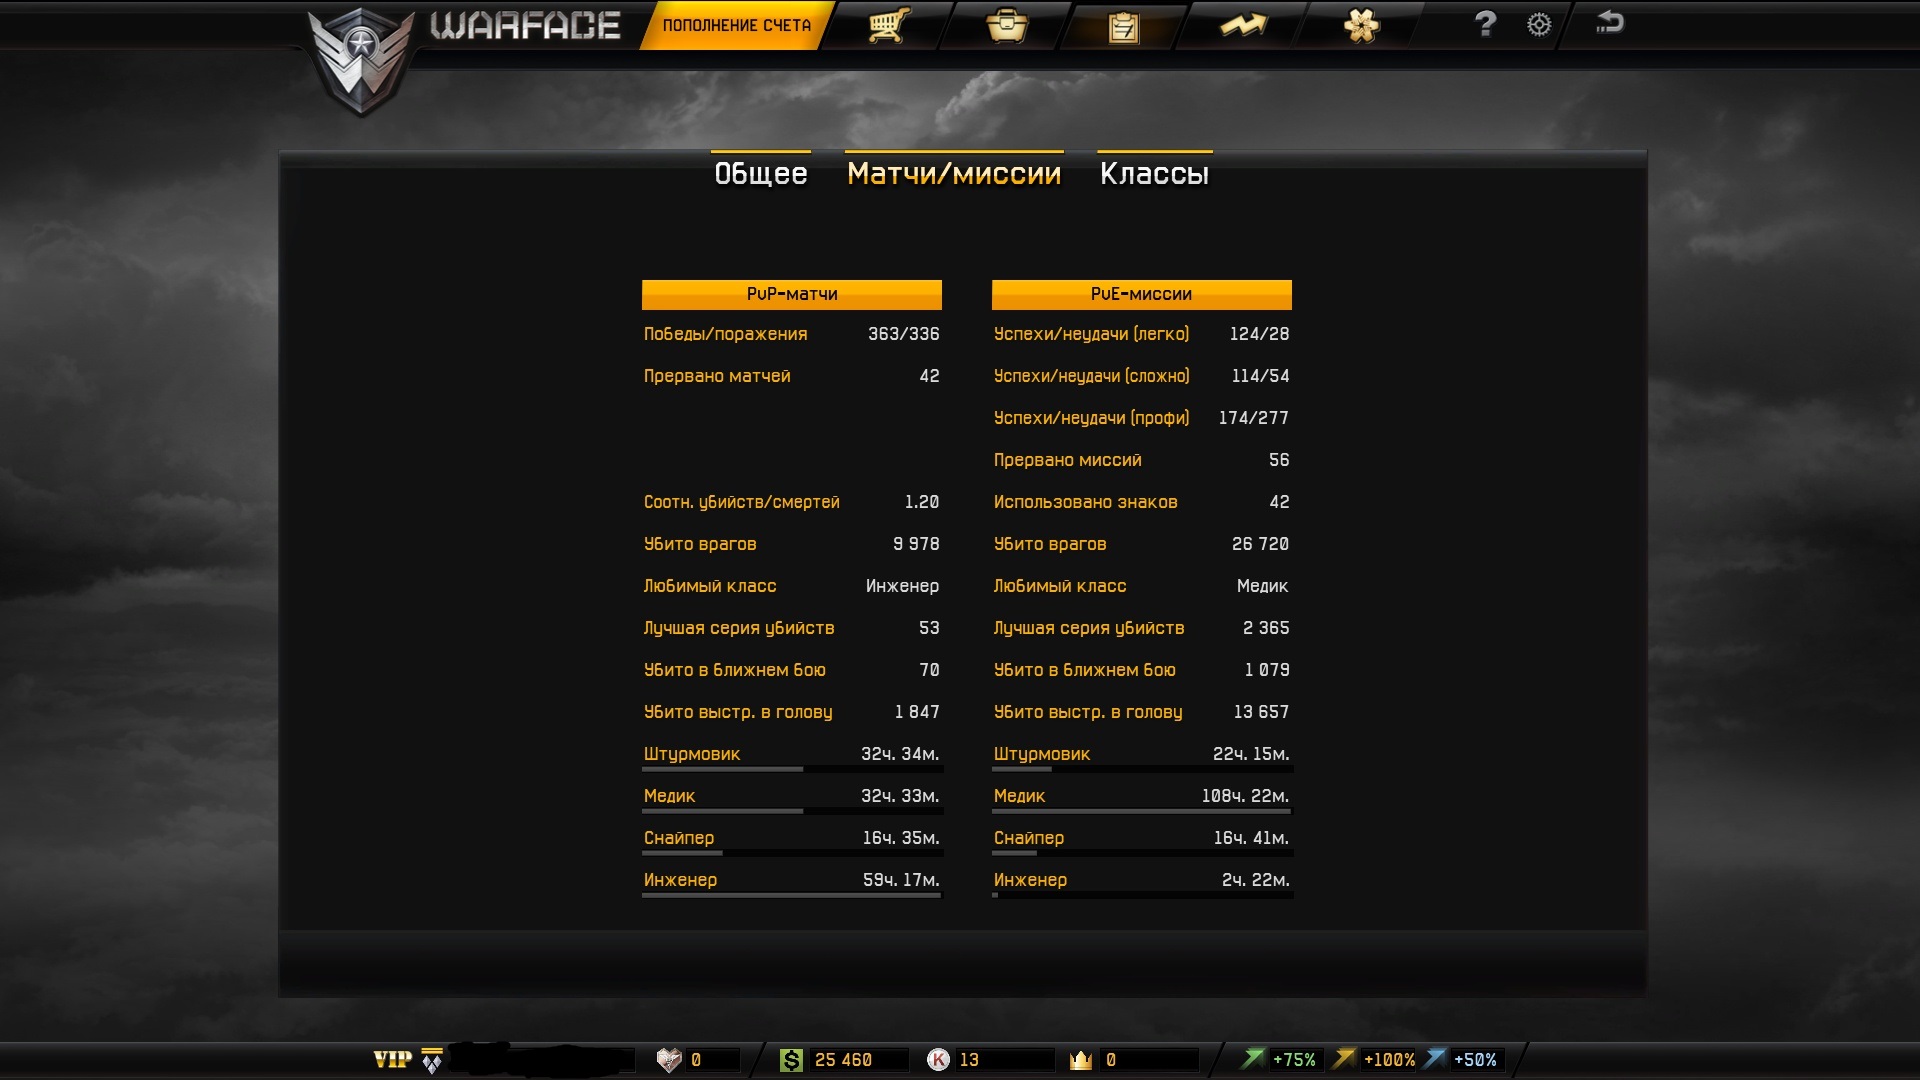
Task: Switch to the Классы tab
Action: [x=1154, y=173]
